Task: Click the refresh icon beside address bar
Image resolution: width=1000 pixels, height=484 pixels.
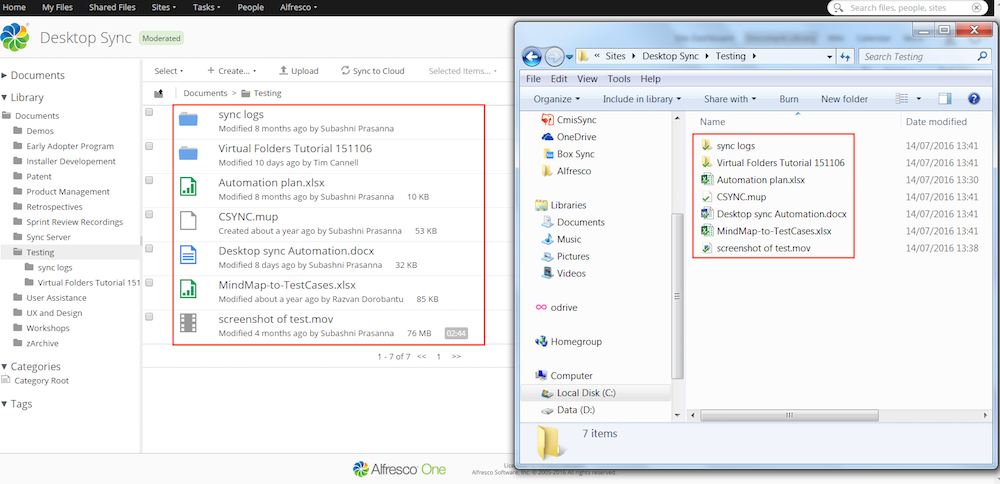Action: pyautogui.click(x=845, y=57)
